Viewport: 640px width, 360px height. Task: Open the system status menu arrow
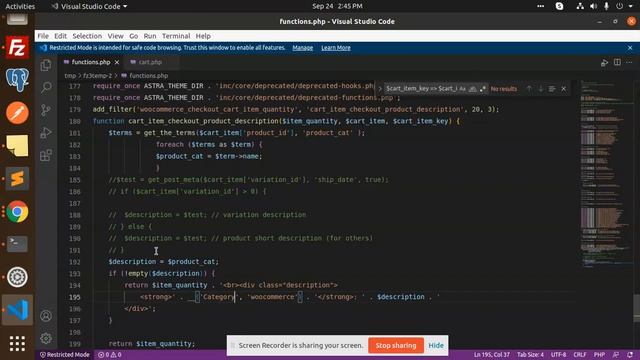pos(631,6)
